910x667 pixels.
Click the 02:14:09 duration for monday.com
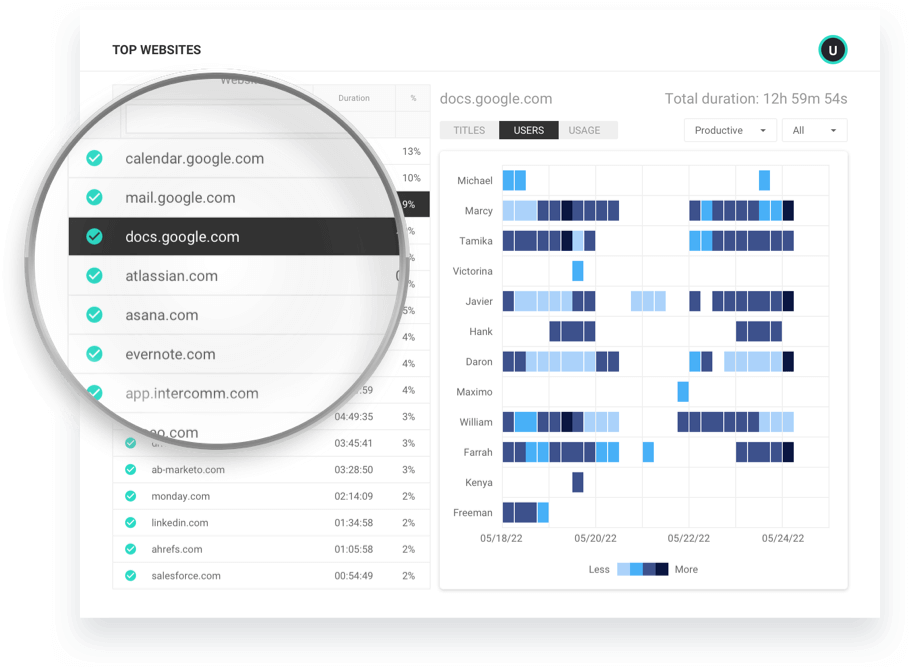(353, 496)
